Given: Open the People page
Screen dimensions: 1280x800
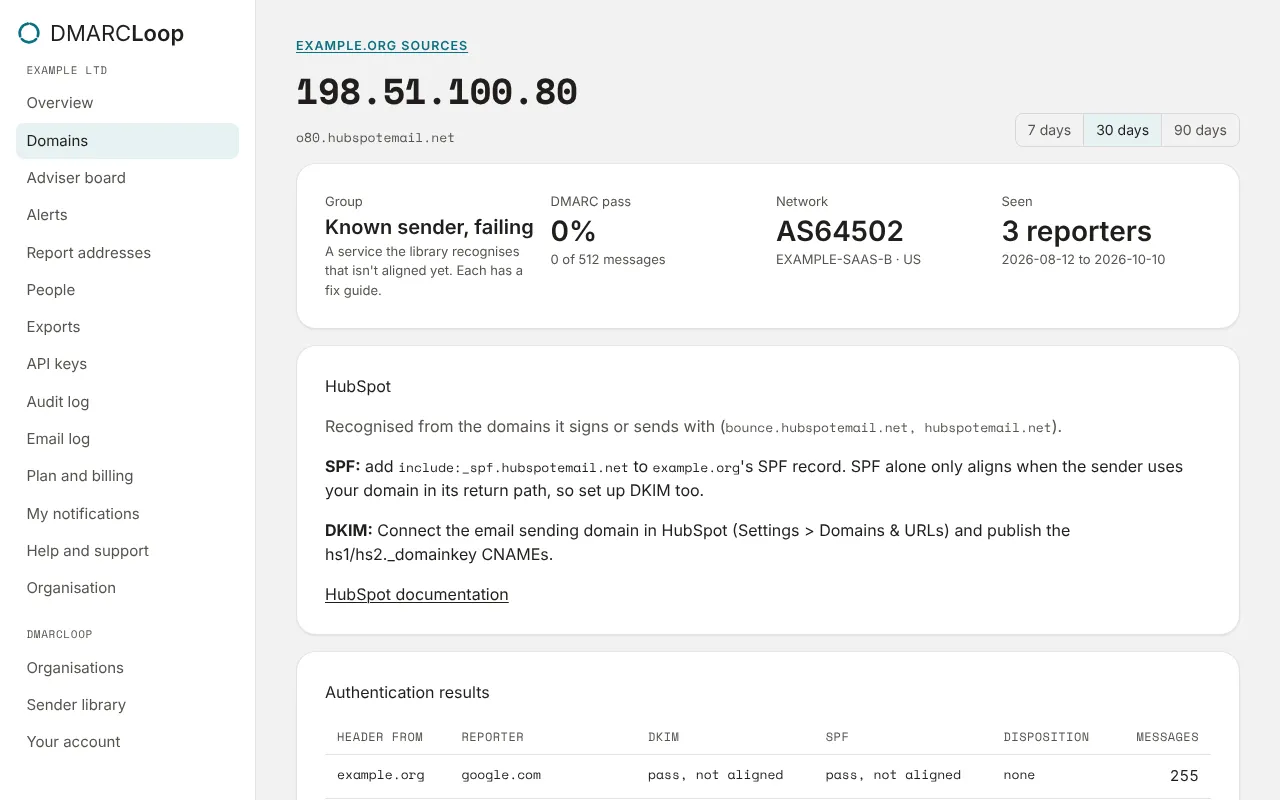Looking at the screenshot, I should (127, 290).
